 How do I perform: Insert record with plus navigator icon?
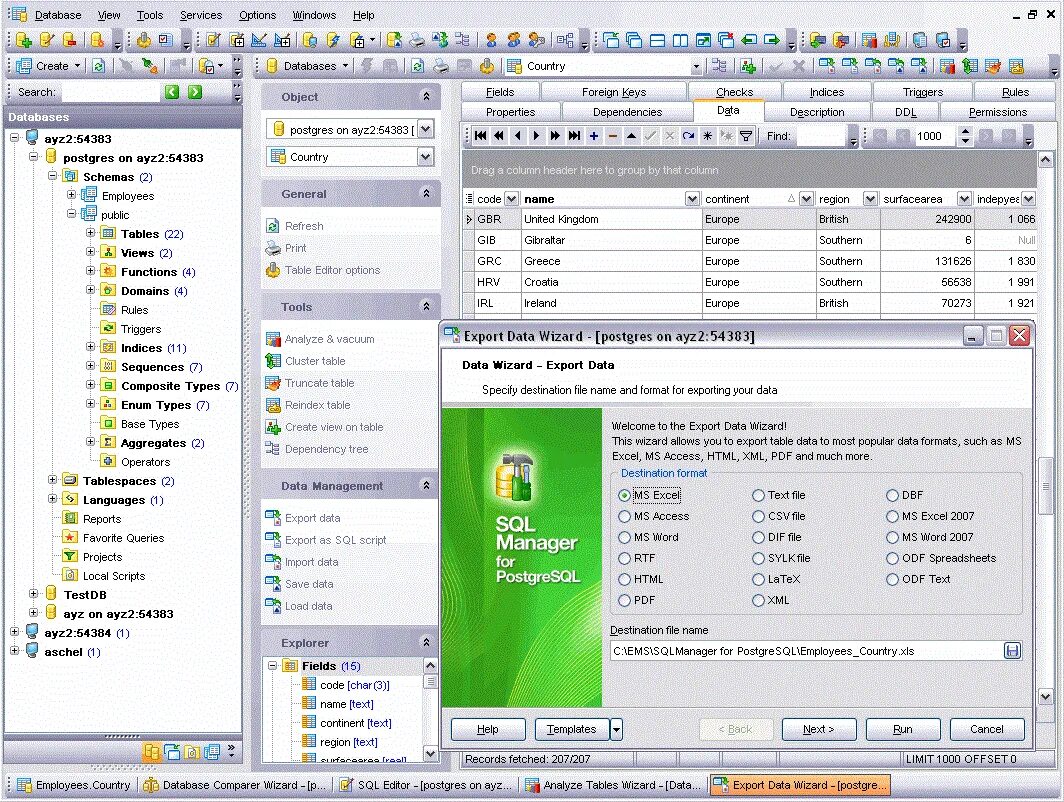coord(594,136)
